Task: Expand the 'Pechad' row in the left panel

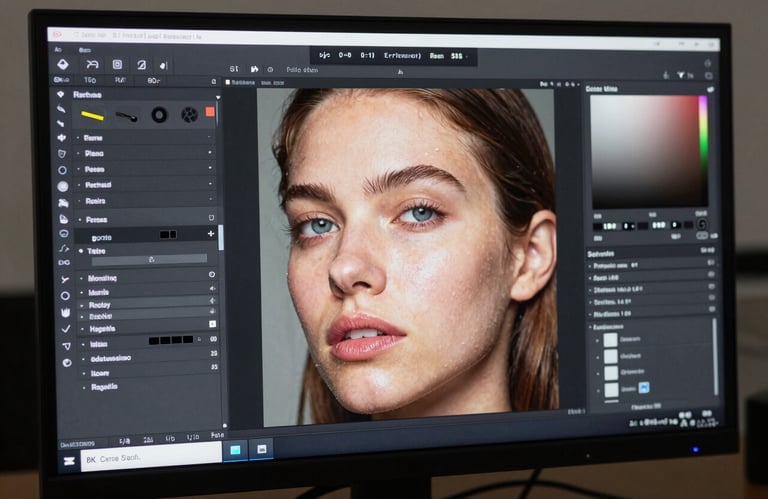Action: click(146, 185)
